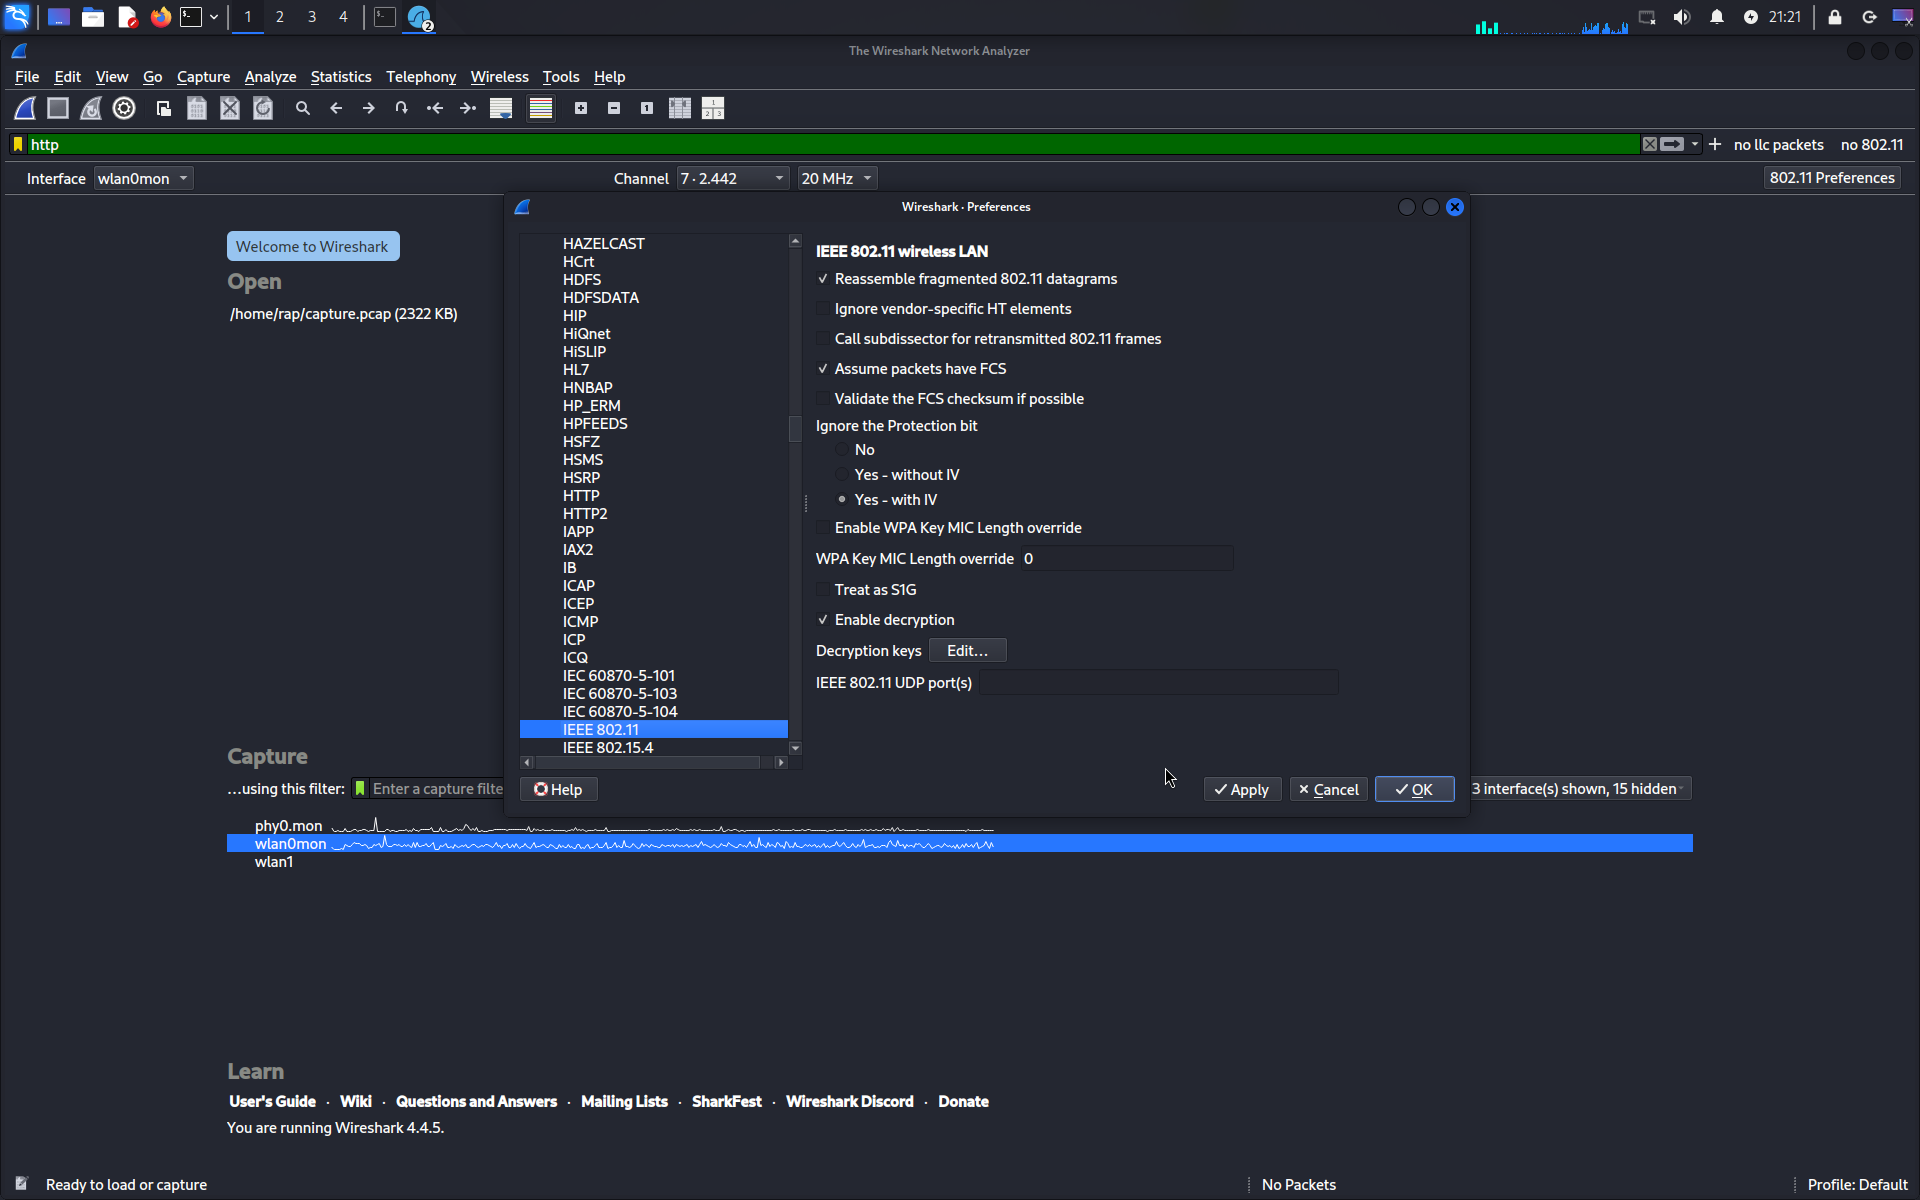Open the Statistics menu
This screenshot has height=1200, width=1920.
click(x=340, y=77)
